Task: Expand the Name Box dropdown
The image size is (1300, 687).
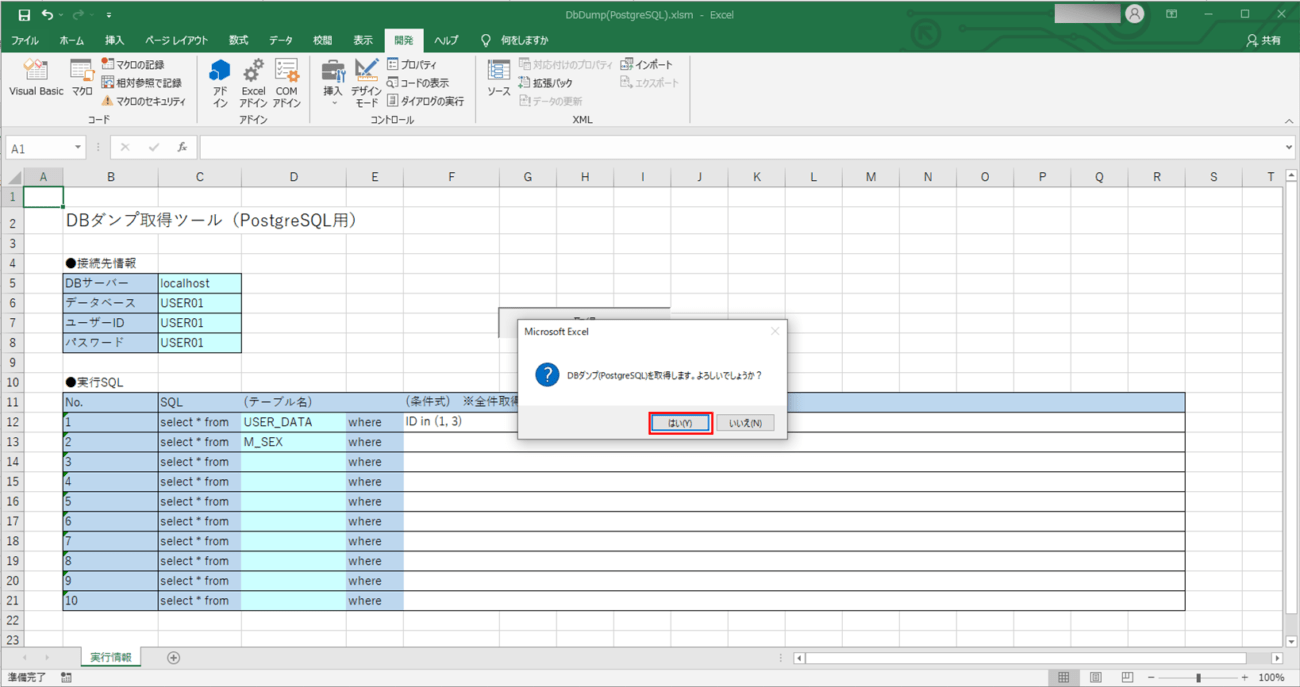Action: [x=78, y=148]
